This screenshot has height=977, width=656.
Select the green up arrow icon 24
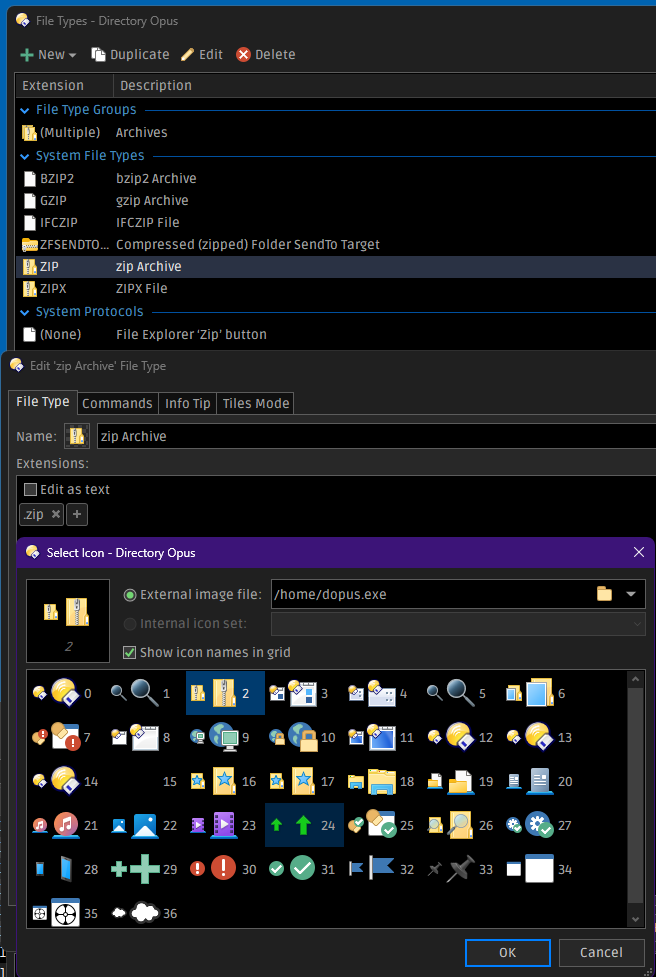[x=305, y=825]
